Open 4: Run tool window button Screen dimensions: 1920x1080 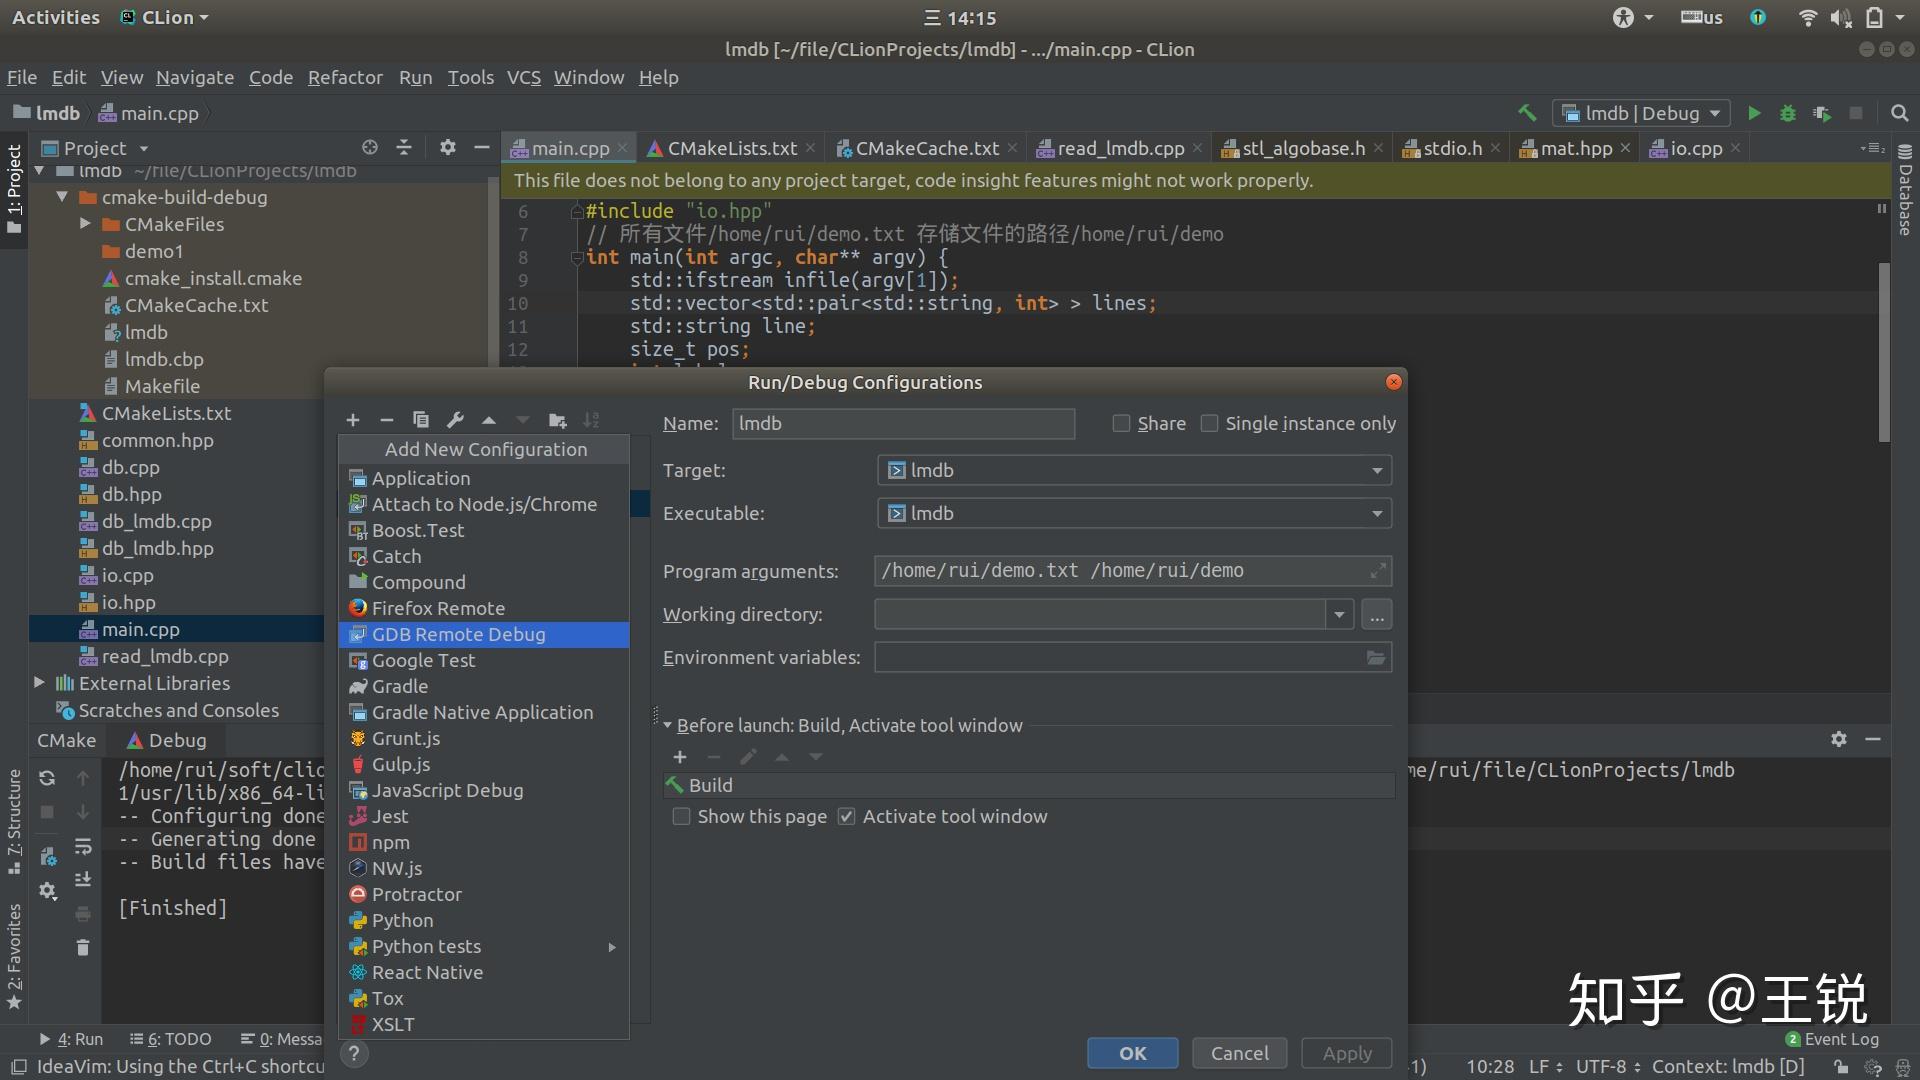[72, 1039]
